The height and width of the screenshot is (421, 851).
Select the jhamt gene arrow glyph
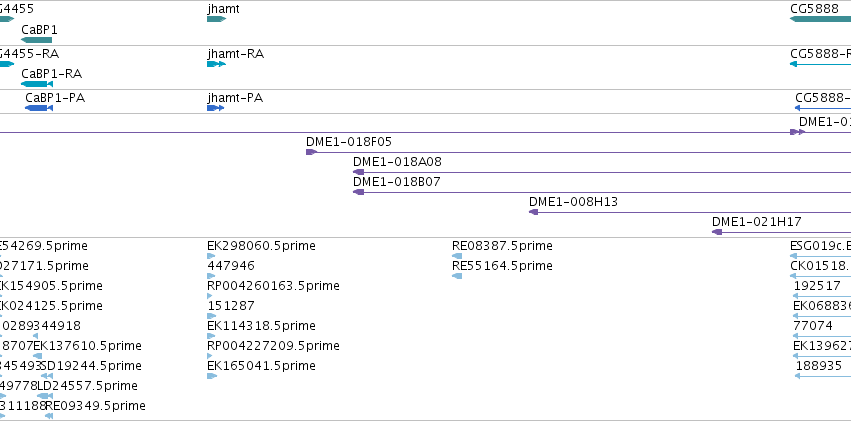[x=216, y=19]
